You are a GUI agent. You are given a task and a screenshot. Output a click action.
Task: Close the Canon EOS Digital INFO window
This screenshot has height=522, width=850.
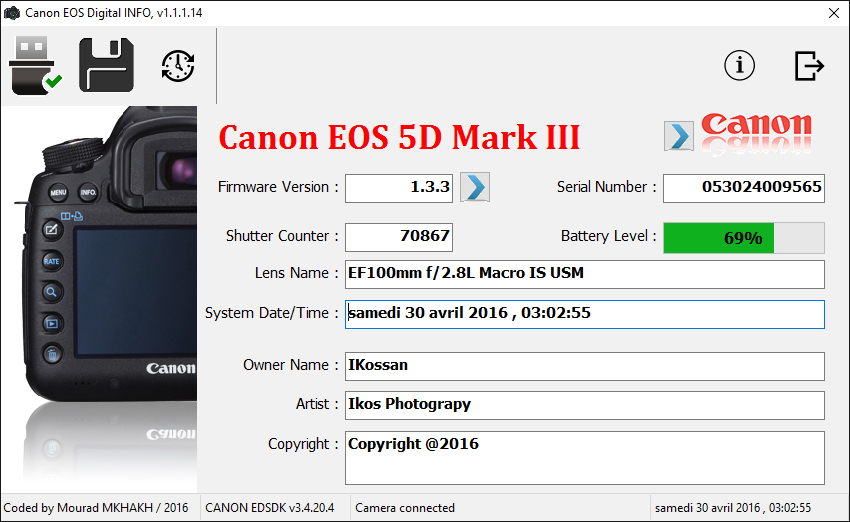click(x=834, y=13)
